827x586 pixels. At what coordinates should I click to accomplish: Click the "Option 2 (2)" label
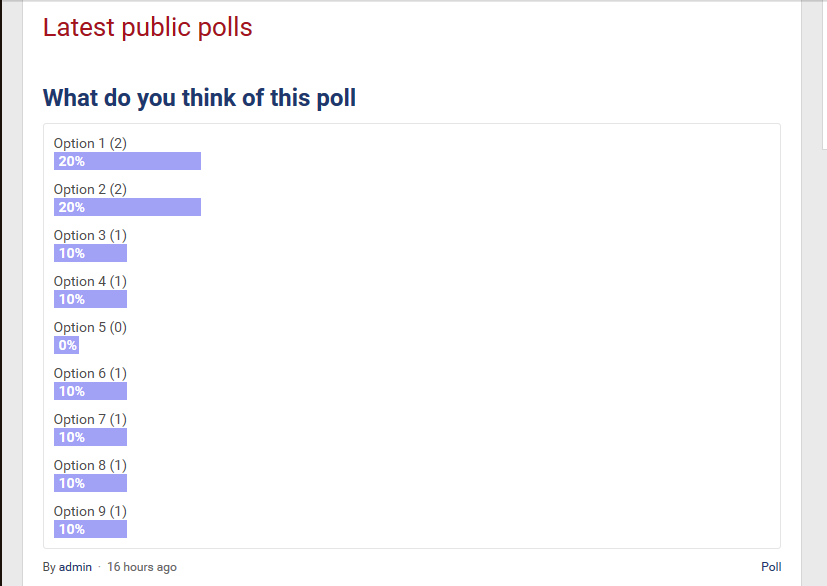[x=90, y=189]
